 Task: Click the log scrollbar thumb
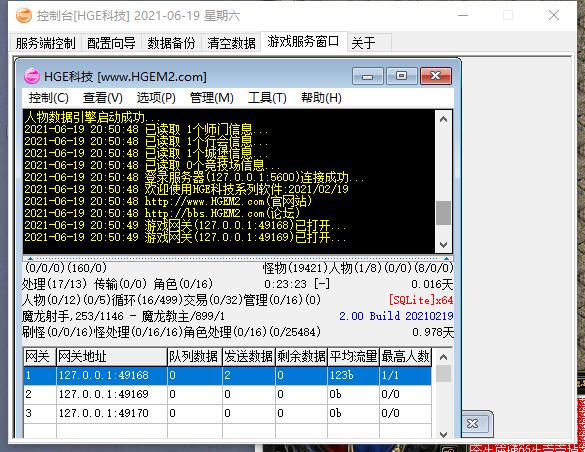click(444, 213)
